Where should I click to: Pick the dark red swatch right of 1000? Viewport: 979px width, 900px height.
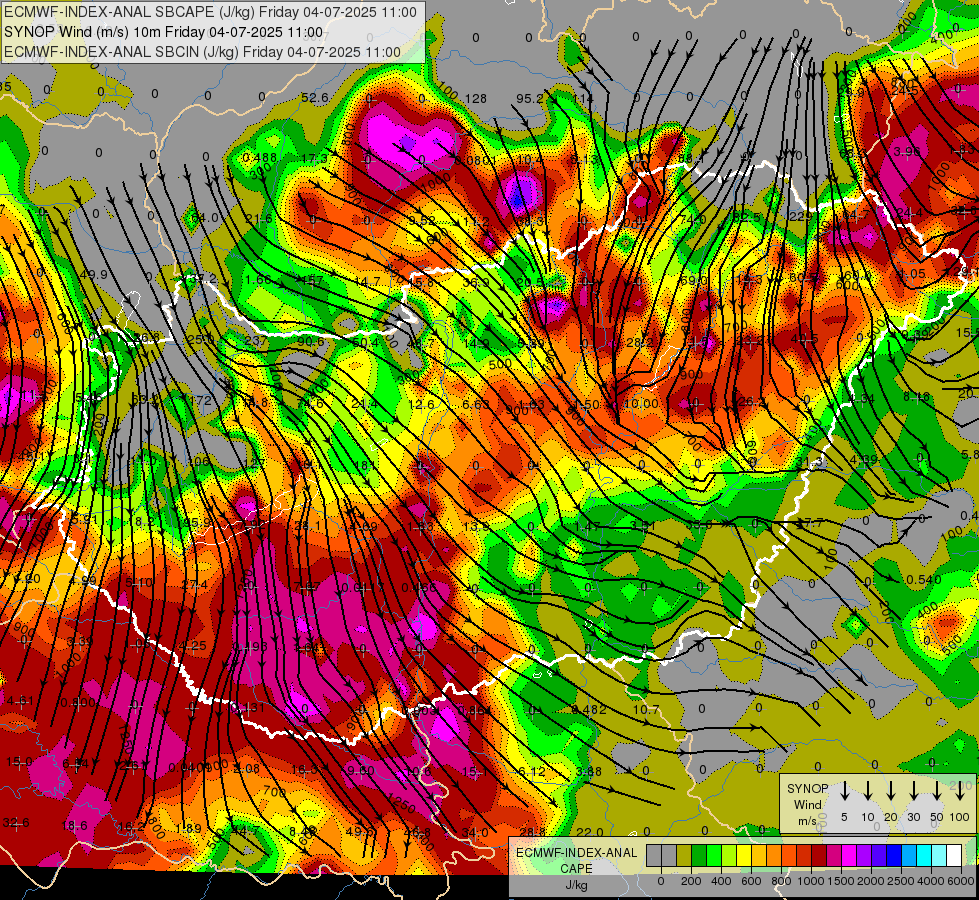click(819, 855)
